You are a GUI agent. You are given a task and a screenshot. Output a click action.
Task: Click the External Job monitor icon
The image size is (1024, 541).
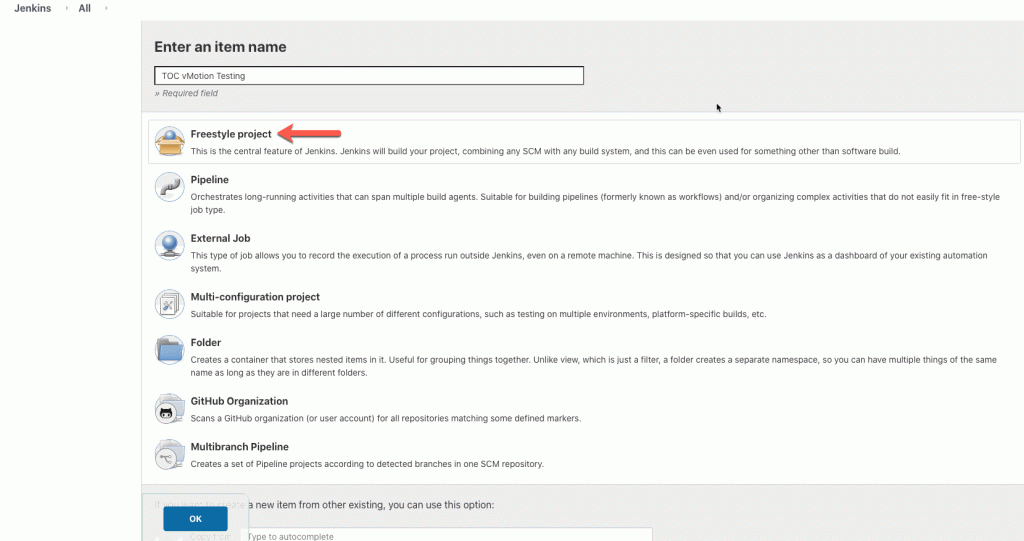[x=169, y=246]
